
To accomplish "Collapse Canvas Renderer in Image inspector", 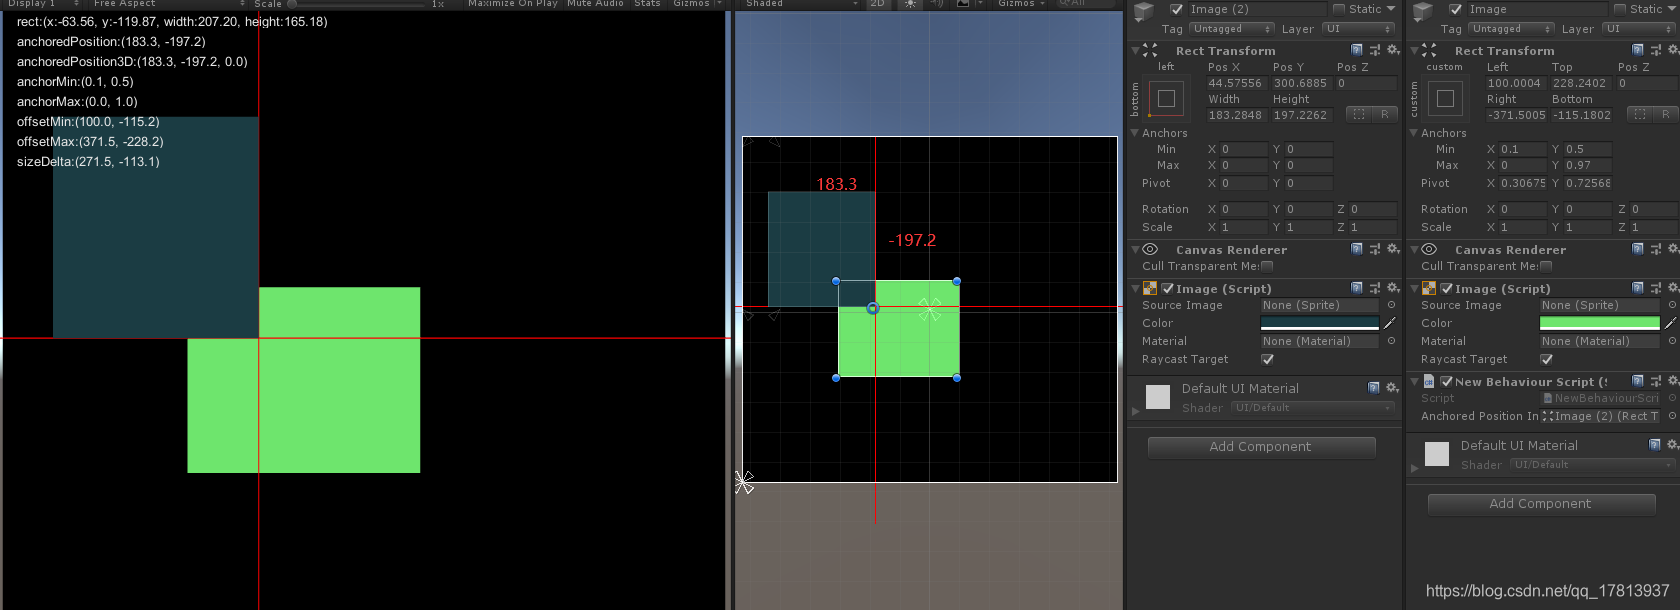I will pos(1414,249).
